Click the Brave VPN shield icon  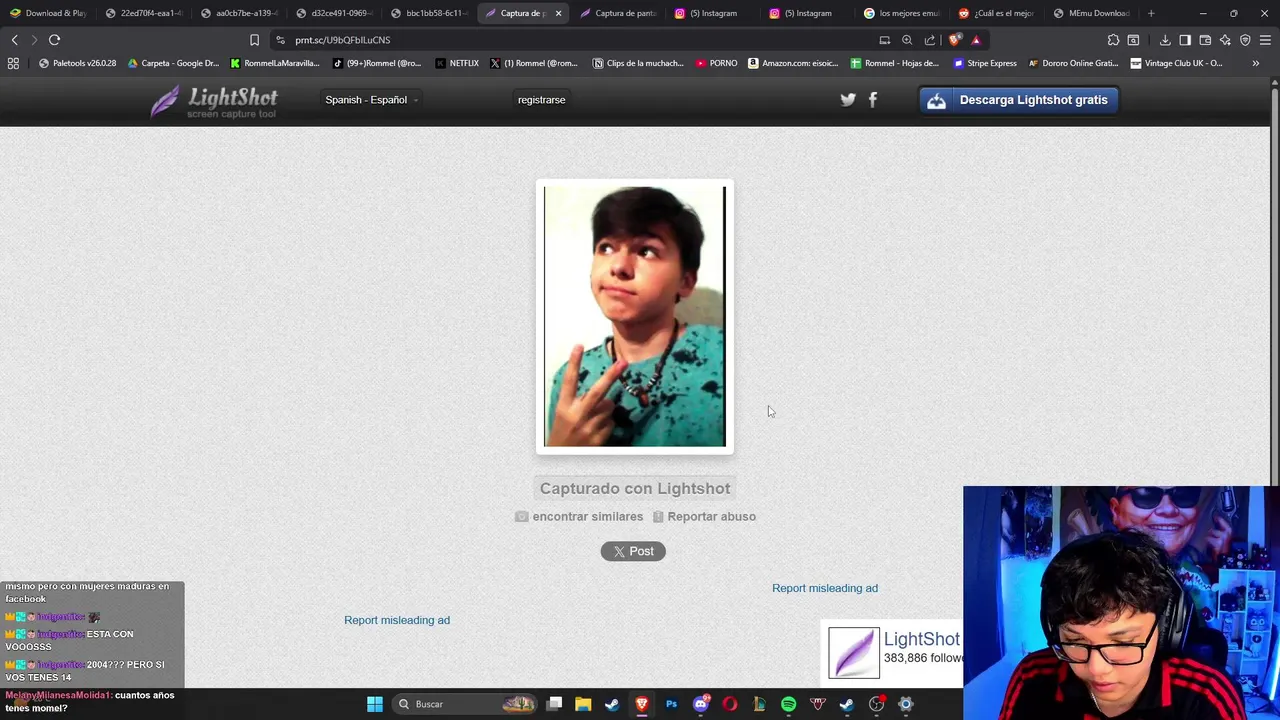click(1245, 40)
